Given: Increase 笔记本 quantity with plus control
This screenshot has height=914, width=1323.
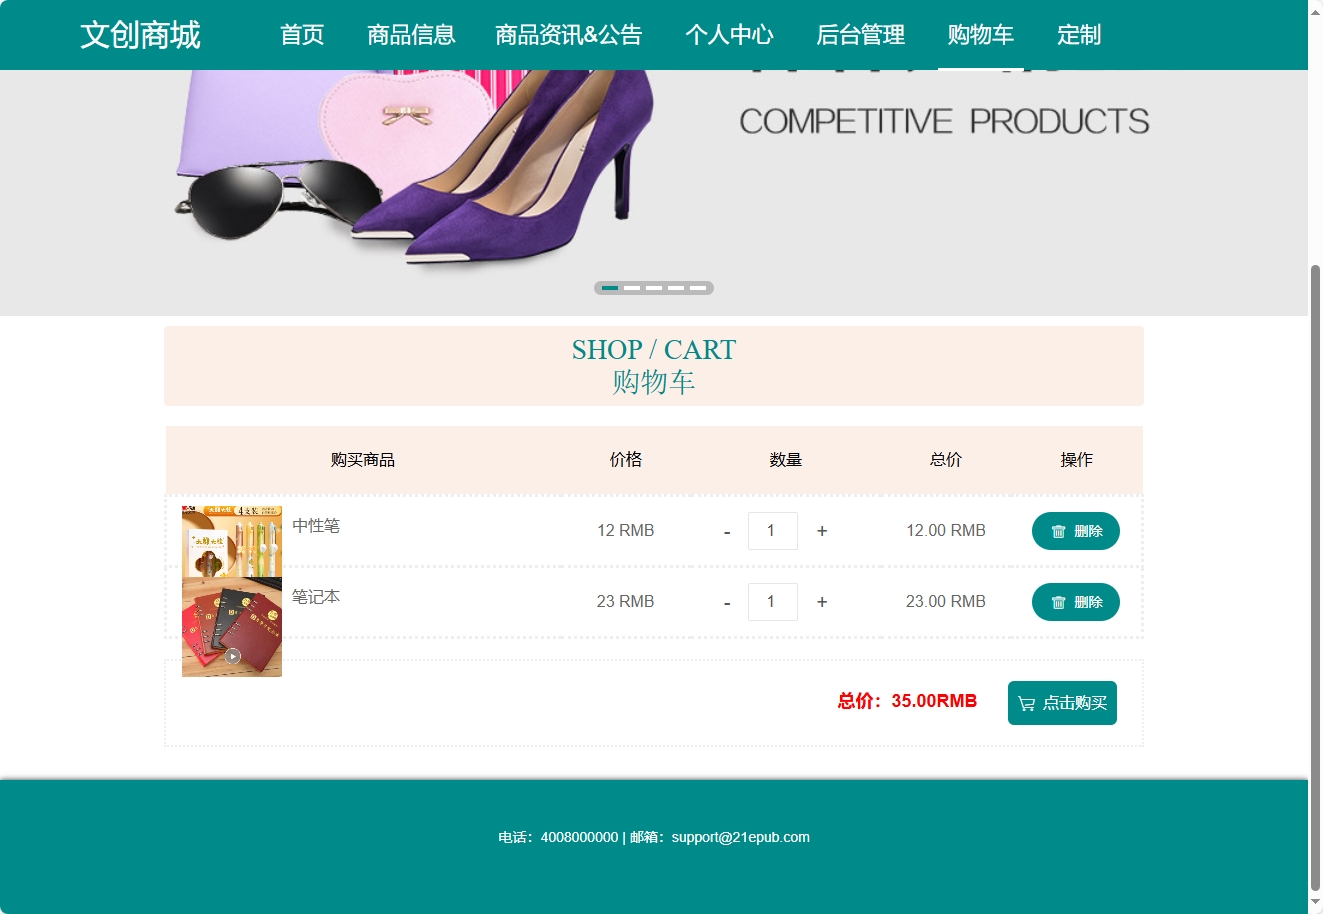Looking at the screenshot, I should (821, 602).
